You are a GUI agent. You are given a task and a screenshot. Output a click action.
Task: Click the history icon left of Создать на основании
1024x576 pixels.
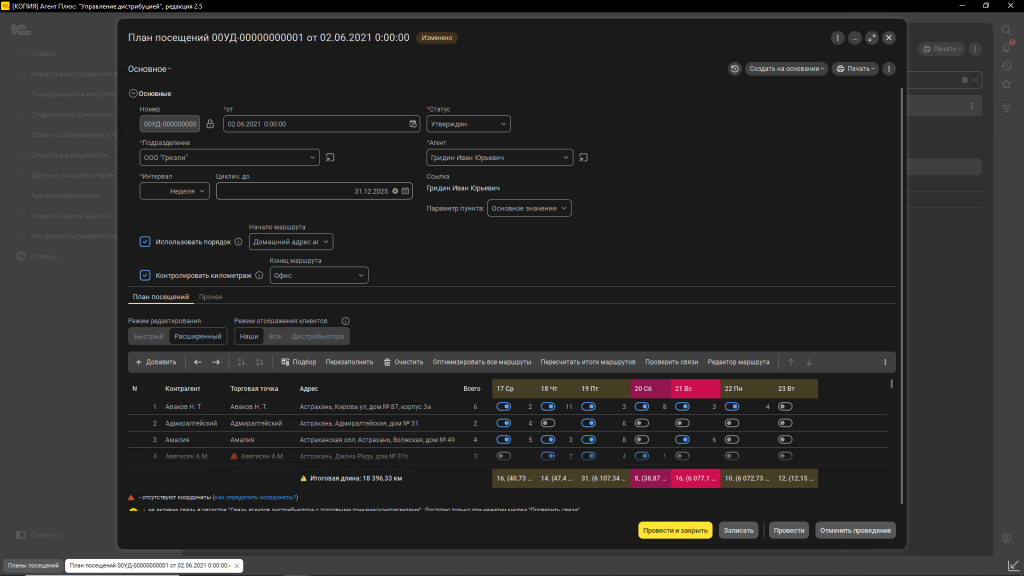pos(735,69)
